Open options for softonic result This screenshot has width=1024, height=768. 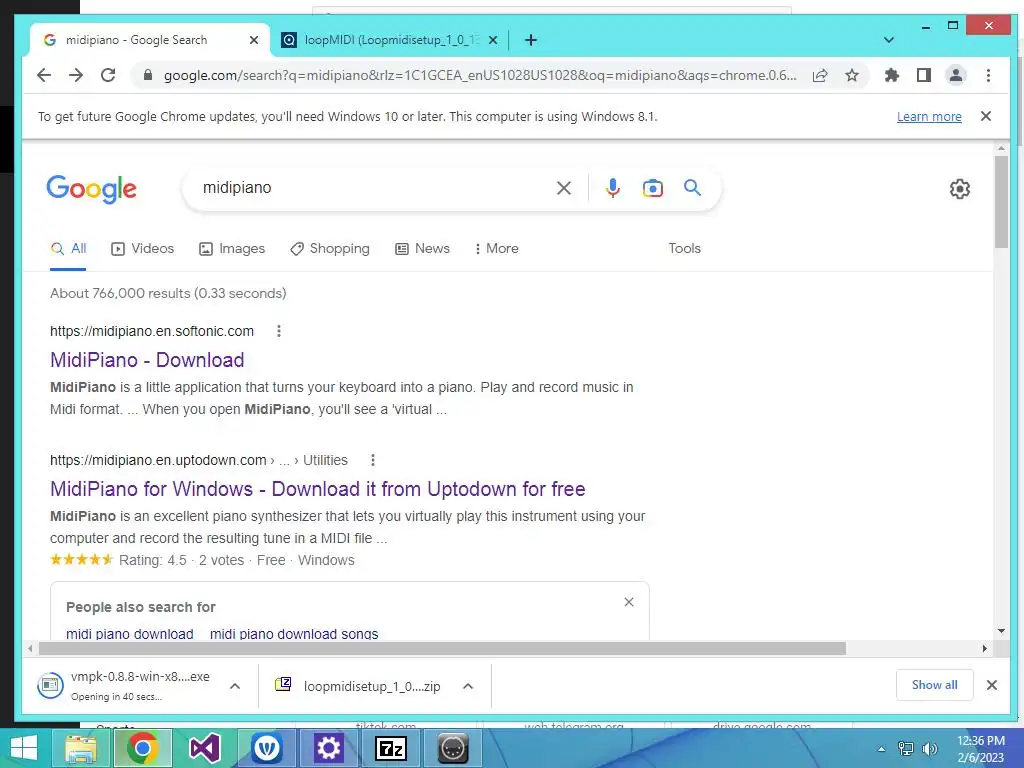[x=279, y=331]
